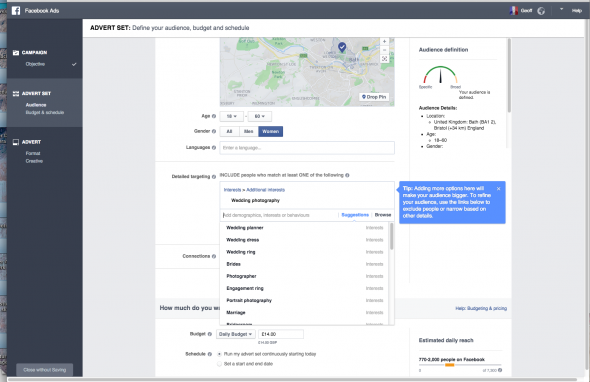Click info icon after INCLUDE people text
Viewport: 590px width, 382px height.
pos(347,175)
